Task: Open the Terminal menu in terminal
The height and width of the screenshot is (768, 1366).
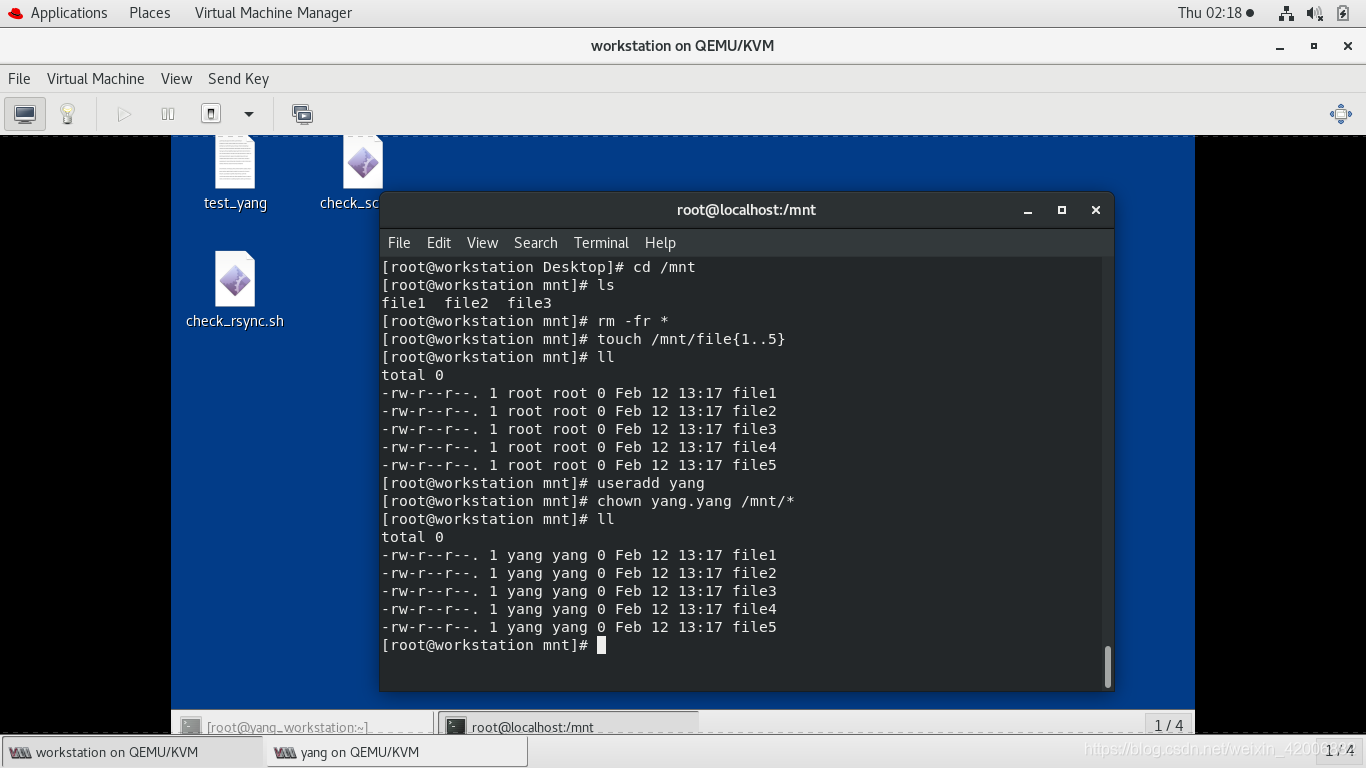Action: click(601, 243)
